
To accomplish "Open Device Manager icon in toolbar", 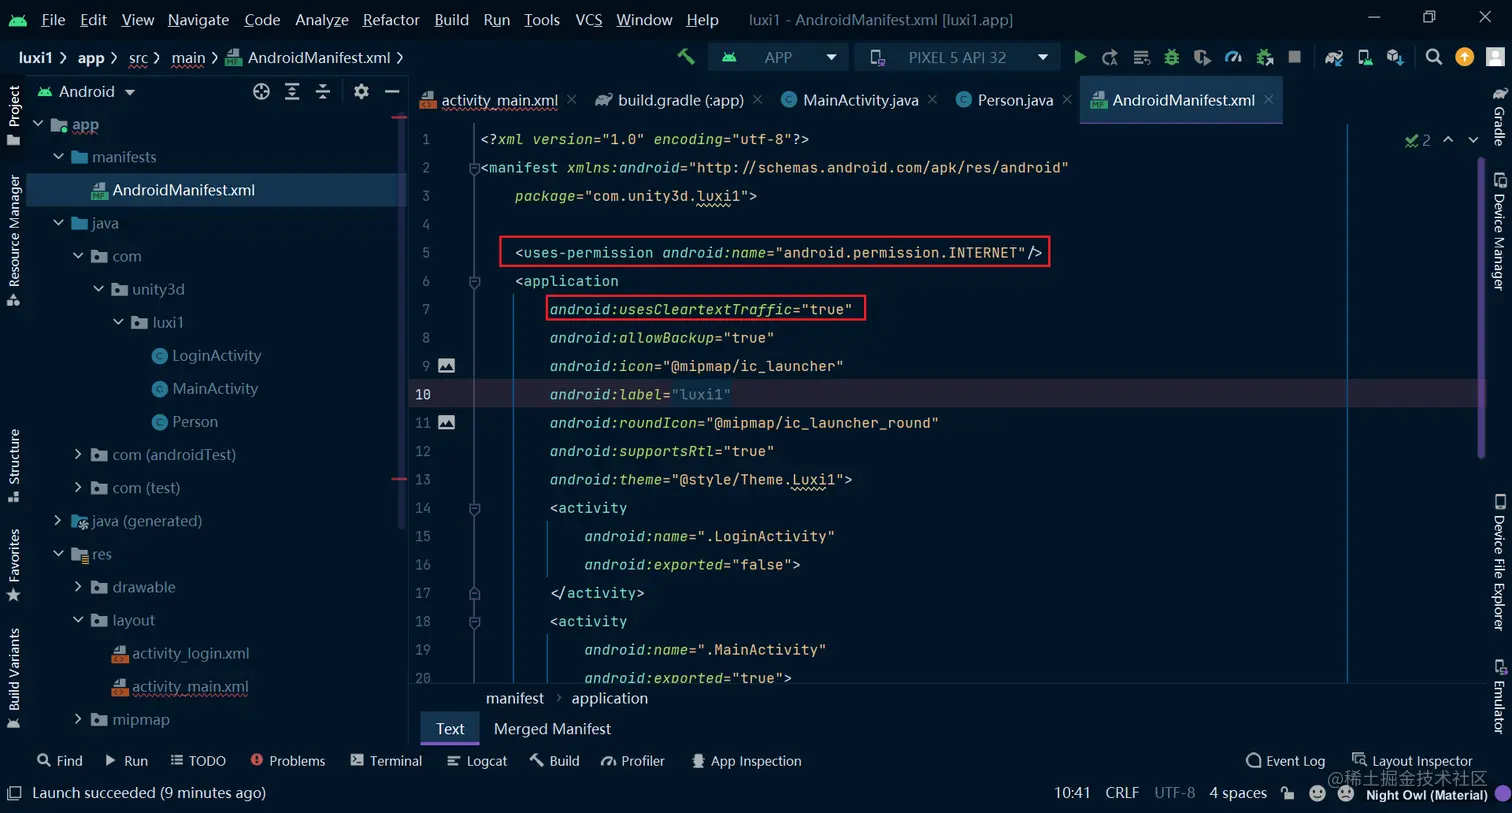I will 1365,57.
